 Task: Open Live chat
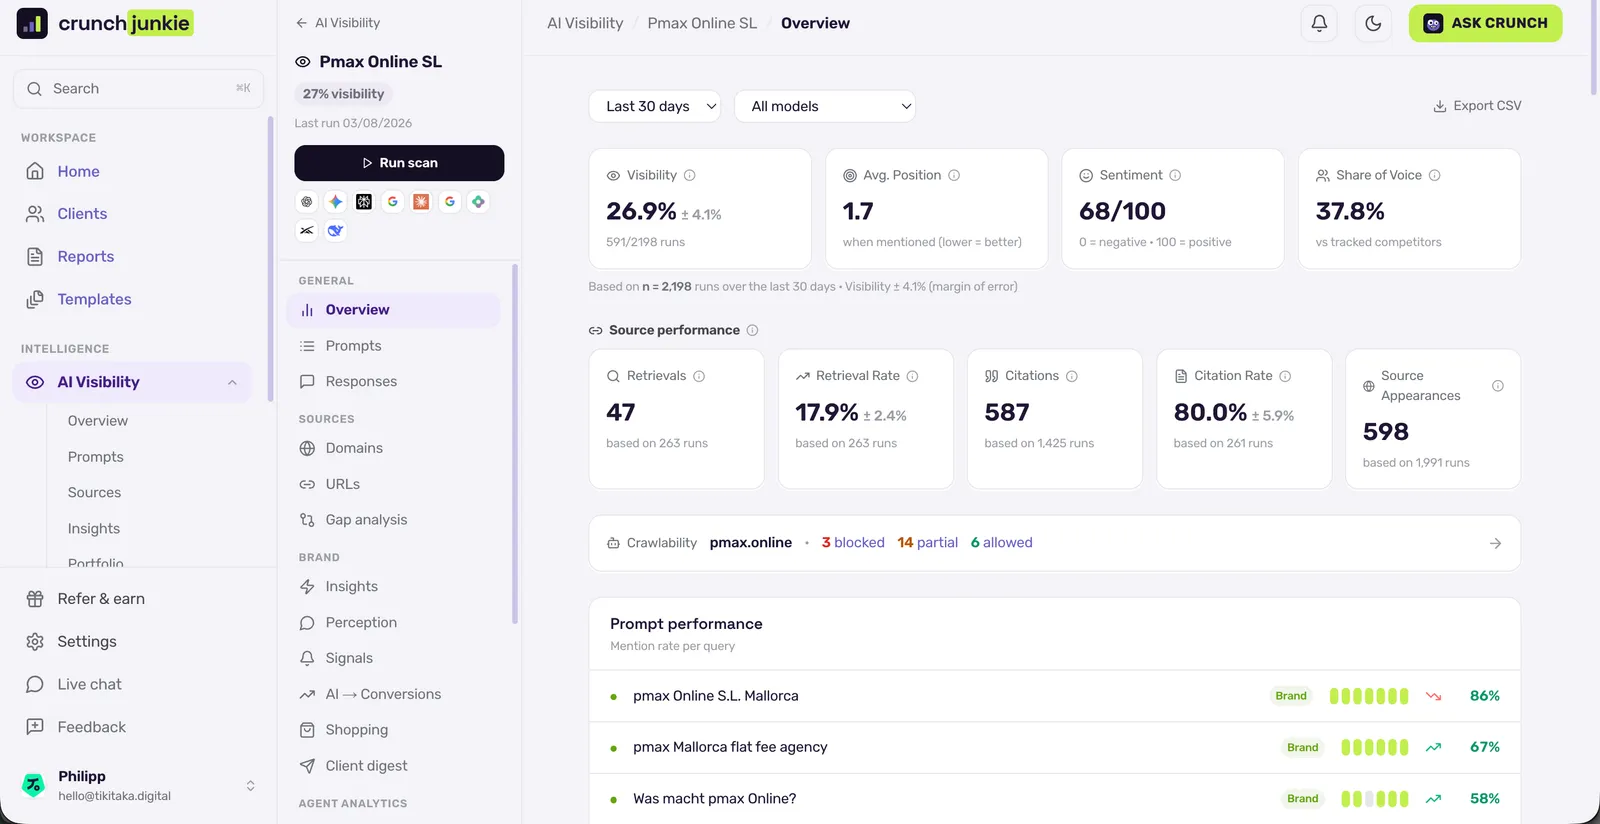(x=89, y=685)
